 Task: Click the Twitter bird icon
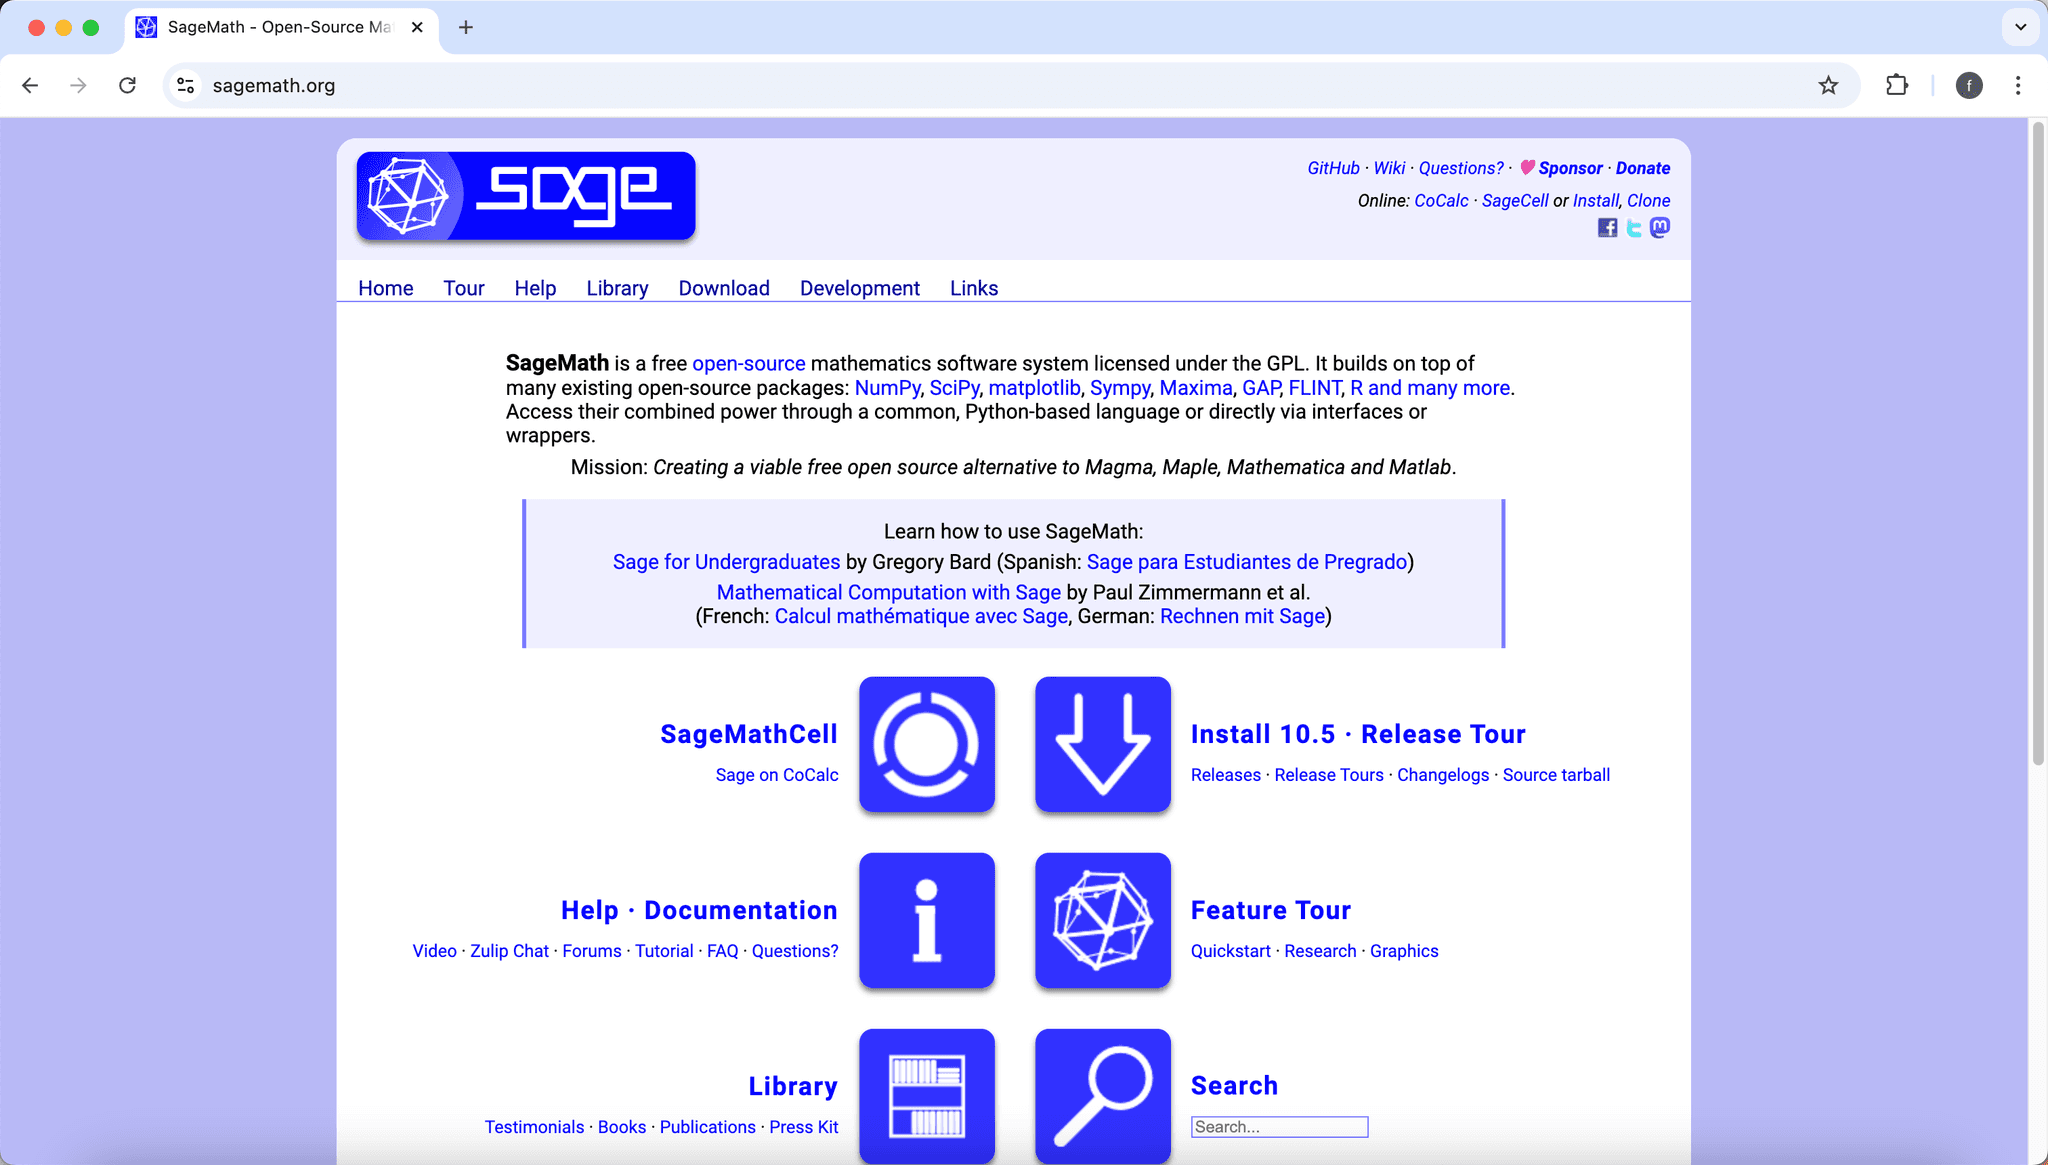point(1634,228)
